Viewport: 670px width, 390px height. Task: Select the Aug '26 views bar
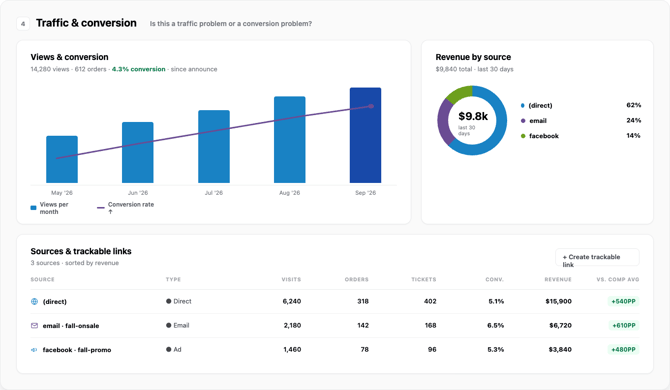point(290,140)
